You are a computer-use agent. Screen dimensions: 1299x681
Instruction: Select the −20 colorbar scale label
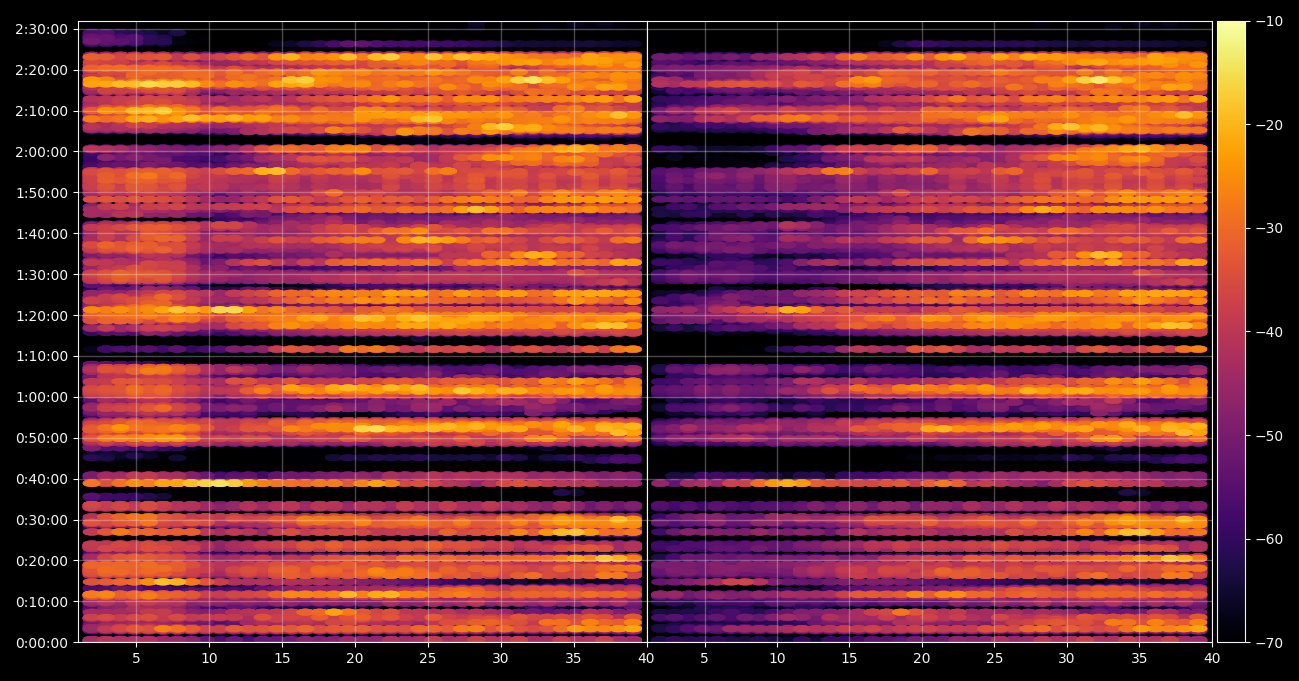point(1270,125)
